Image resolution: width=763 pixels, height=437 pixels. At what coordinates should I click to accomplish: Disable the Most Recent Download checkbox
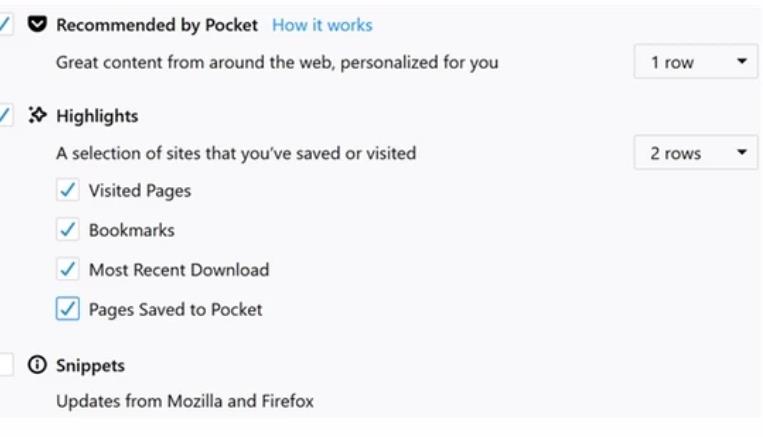(x=68, y=270)
